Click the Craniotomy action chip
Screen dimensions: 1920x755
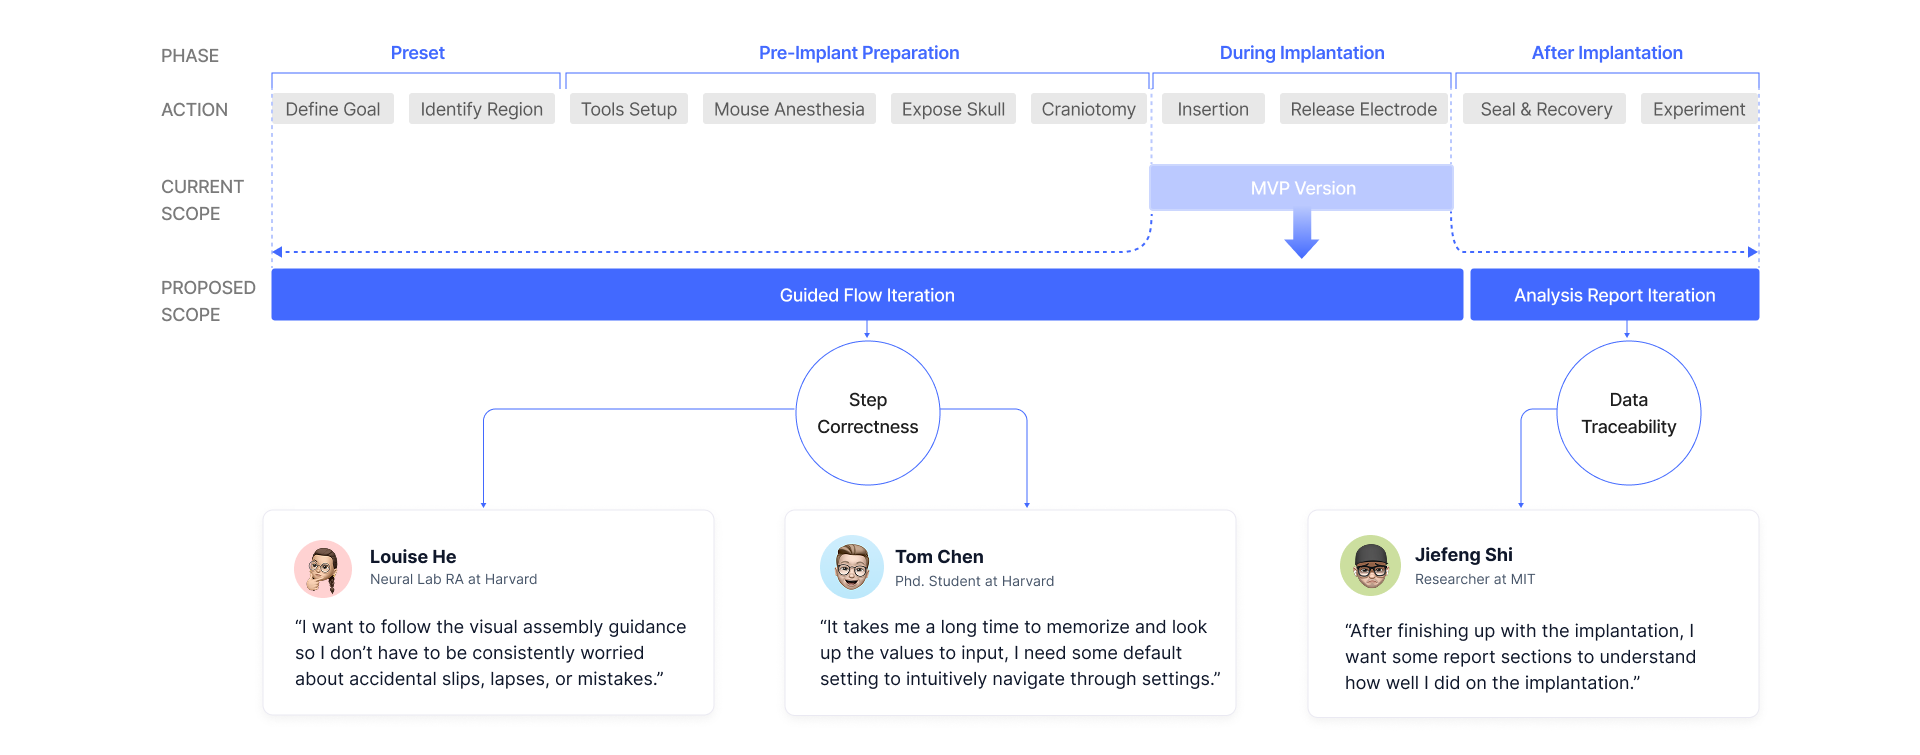click(x=1088, y=109)
